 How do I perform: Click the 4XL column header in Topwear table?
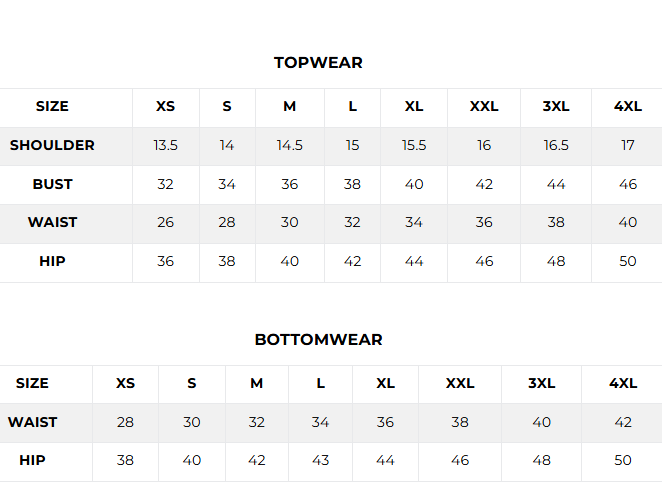pos(627,107)
